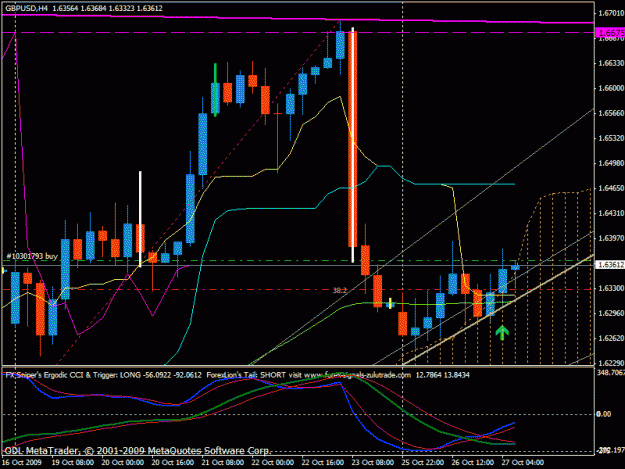Screen dimensions: 625x469
Task: Click the 27 Oct 04:00 time label
Action: tap(523, 463)
